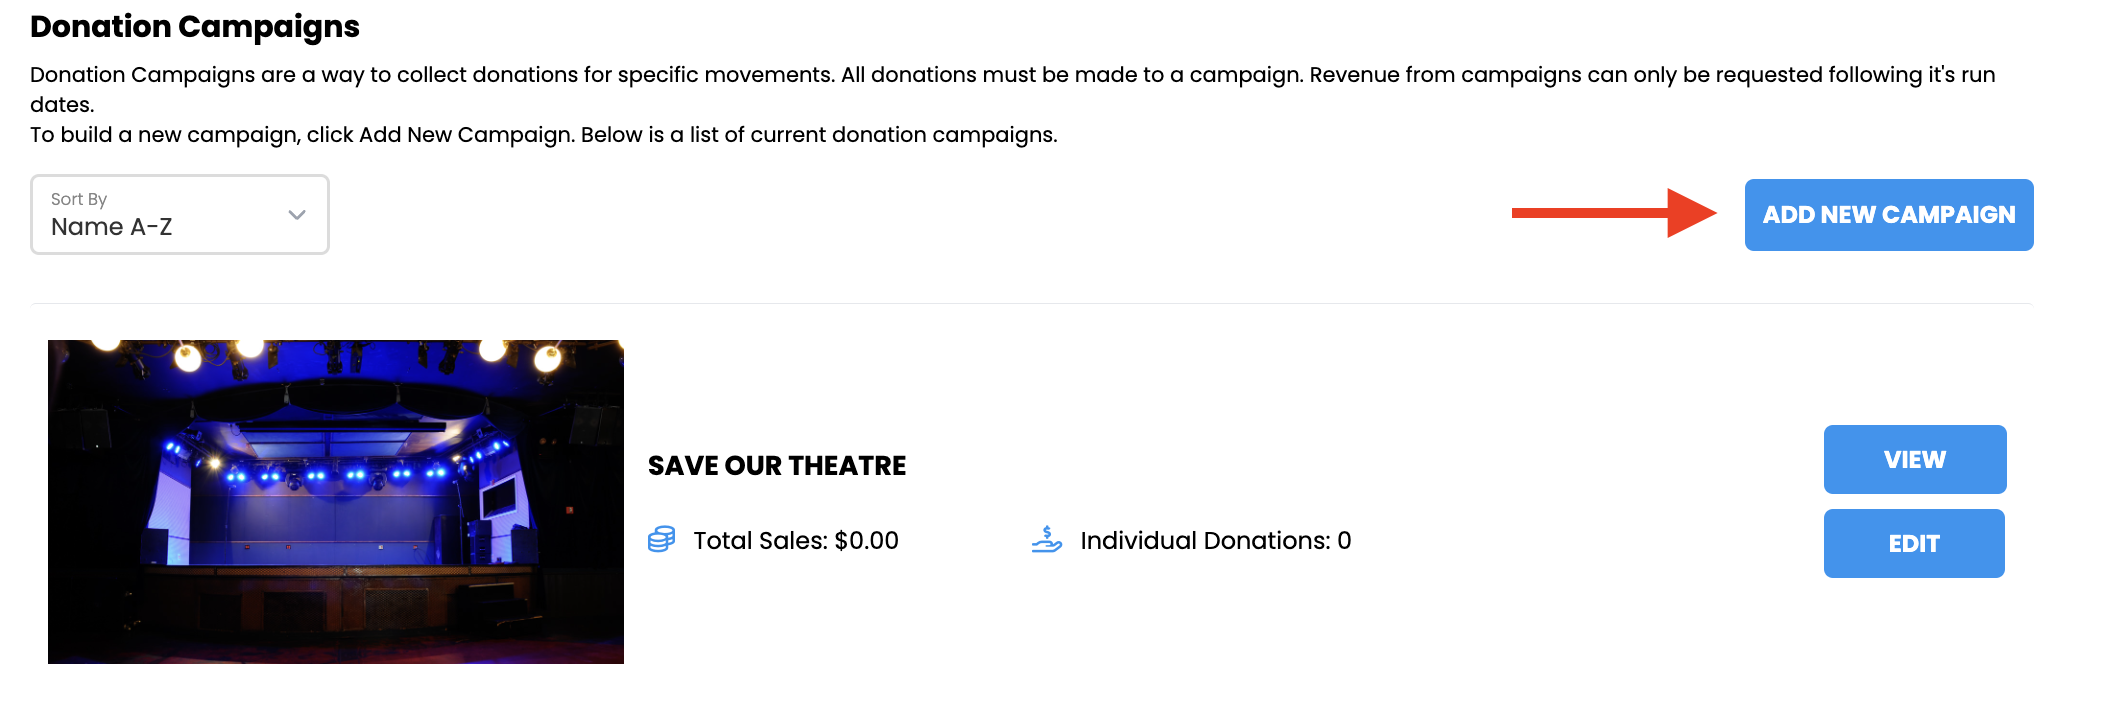The height and width of the screenshot is (720, 2114).
Task: Click the Individual Donations: 0 text
Action: (1216, 541)
